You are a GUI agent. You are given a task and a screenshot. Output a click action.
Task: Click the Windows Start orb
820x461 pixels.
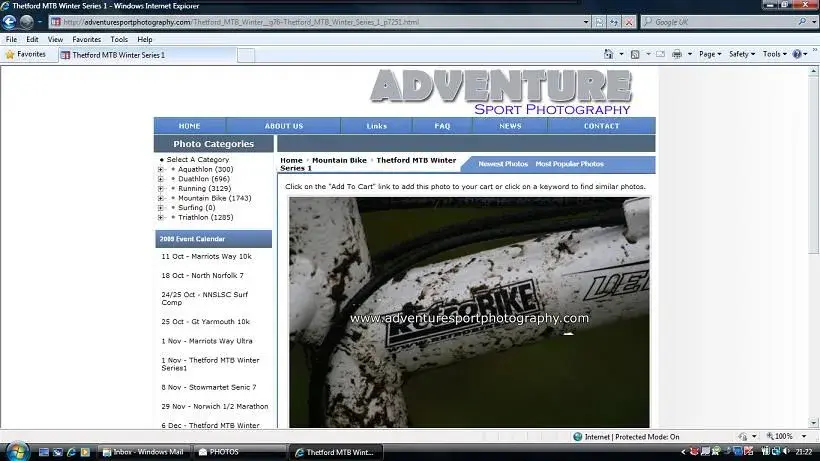click(17, 452)
